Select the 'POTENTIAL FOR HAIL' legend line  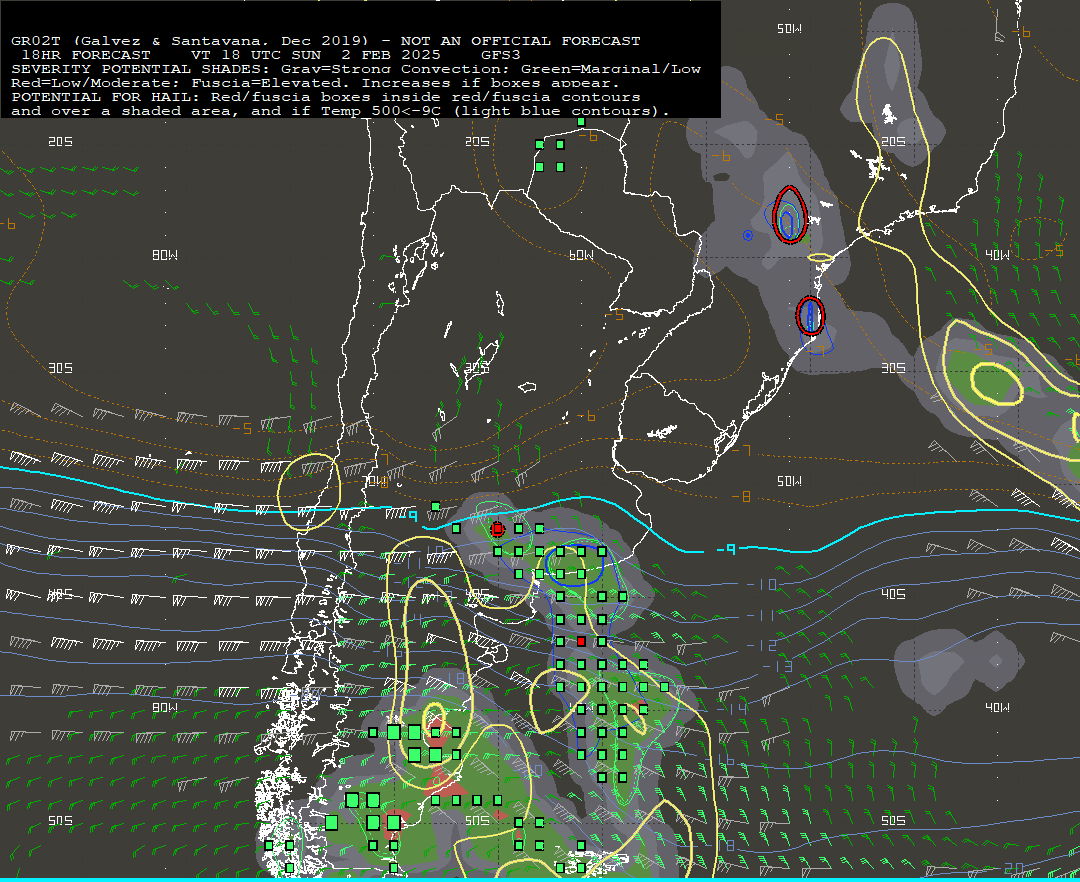click(326, 96)
